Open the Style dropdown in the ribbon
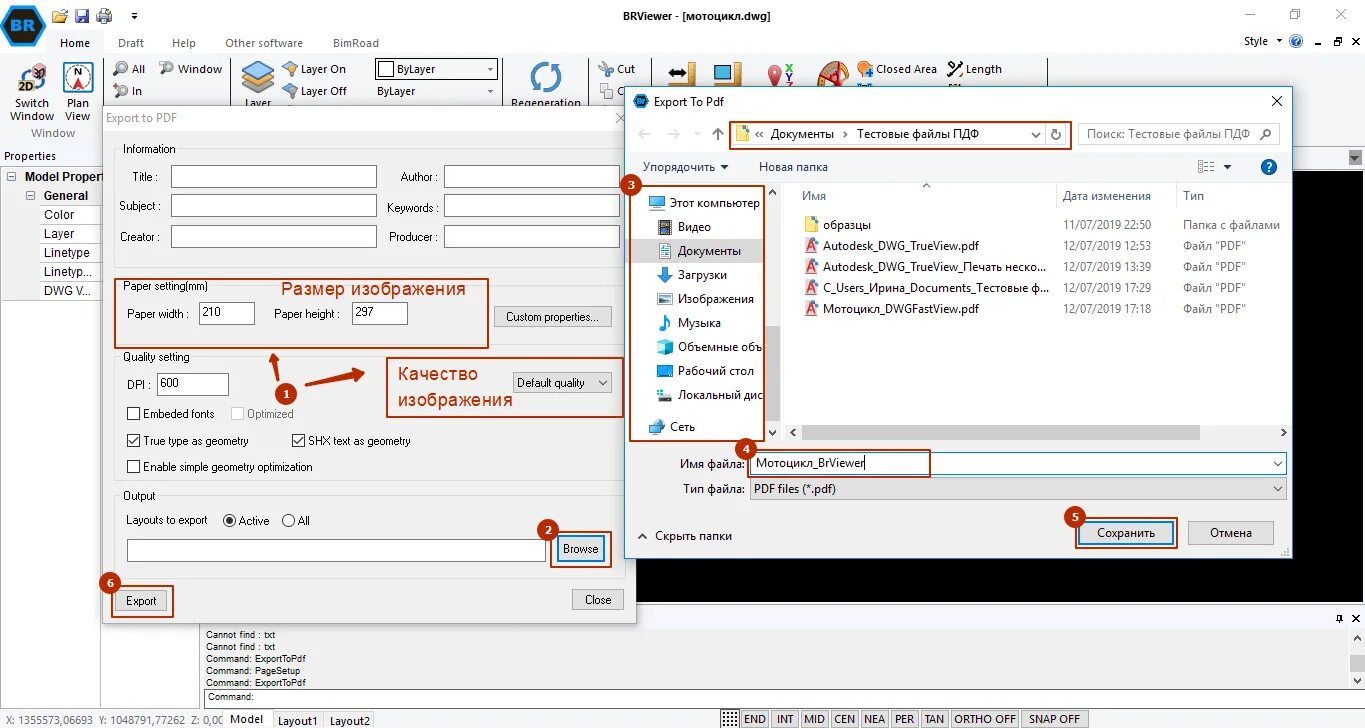This screenshot has width=1365, height=728. [x=1262, y=41]
